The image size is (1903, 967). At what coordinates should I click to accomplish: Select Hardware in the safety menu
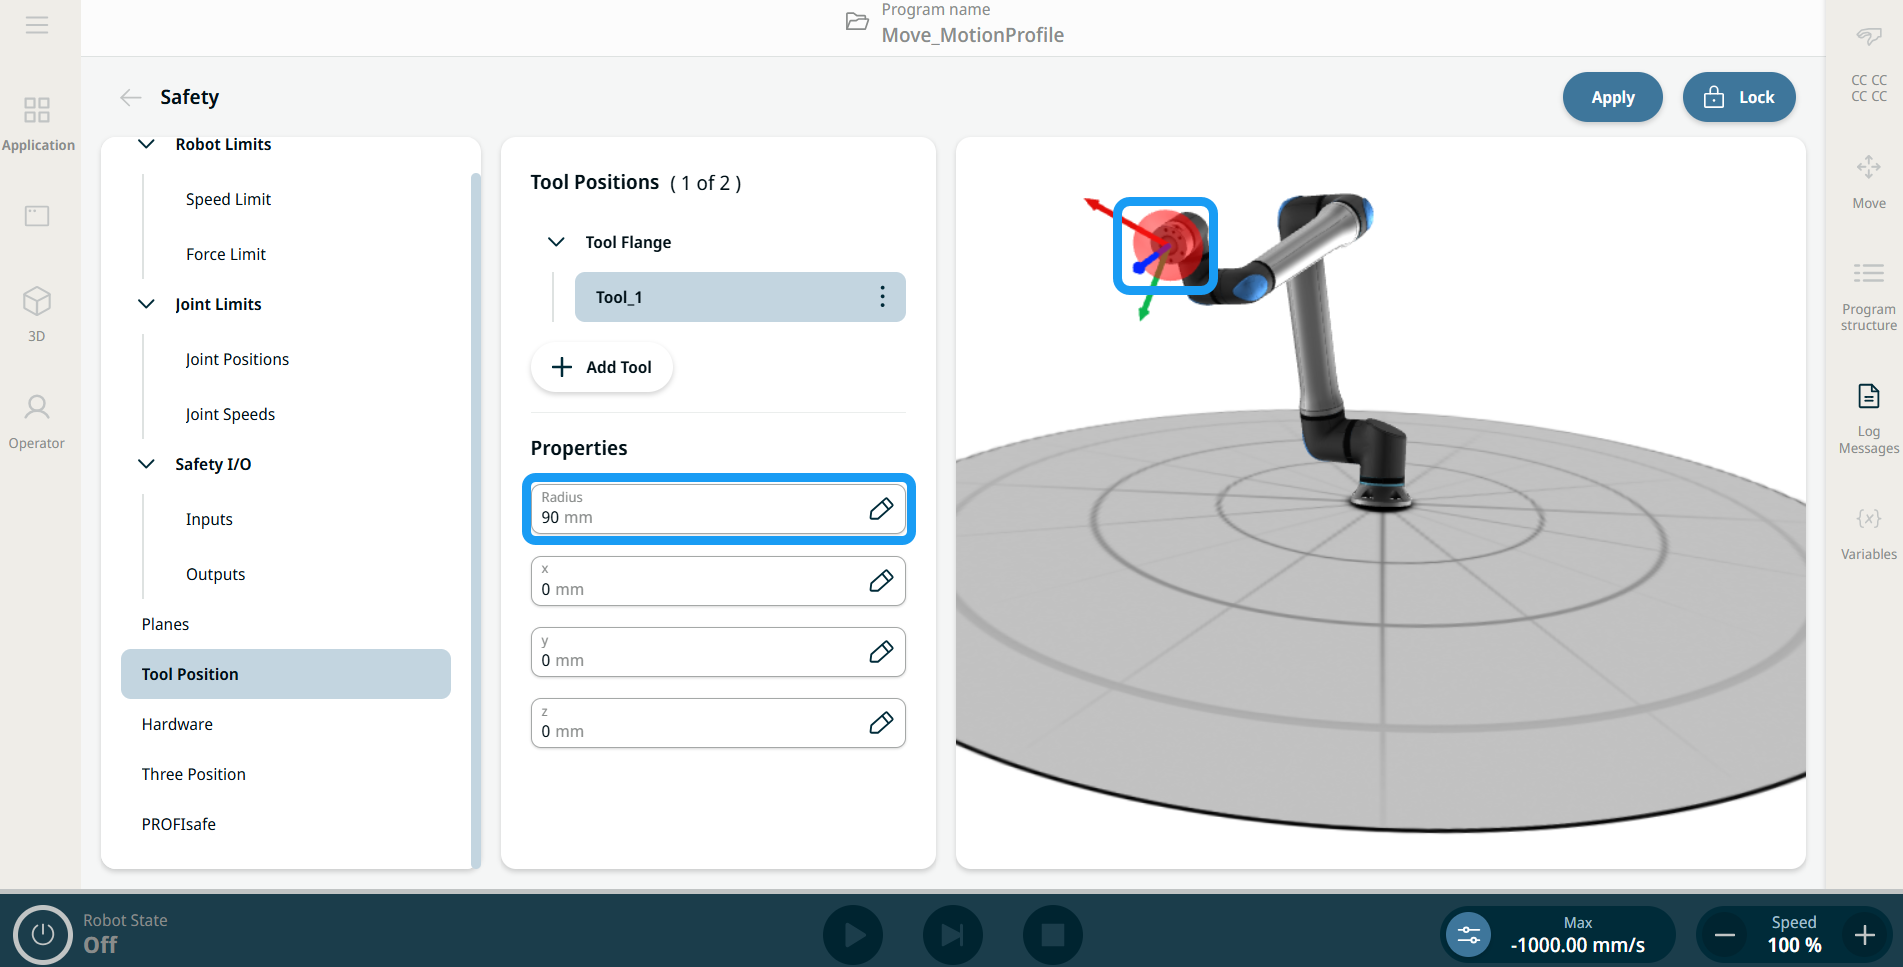pyautogui.click(x=177, y=724)
